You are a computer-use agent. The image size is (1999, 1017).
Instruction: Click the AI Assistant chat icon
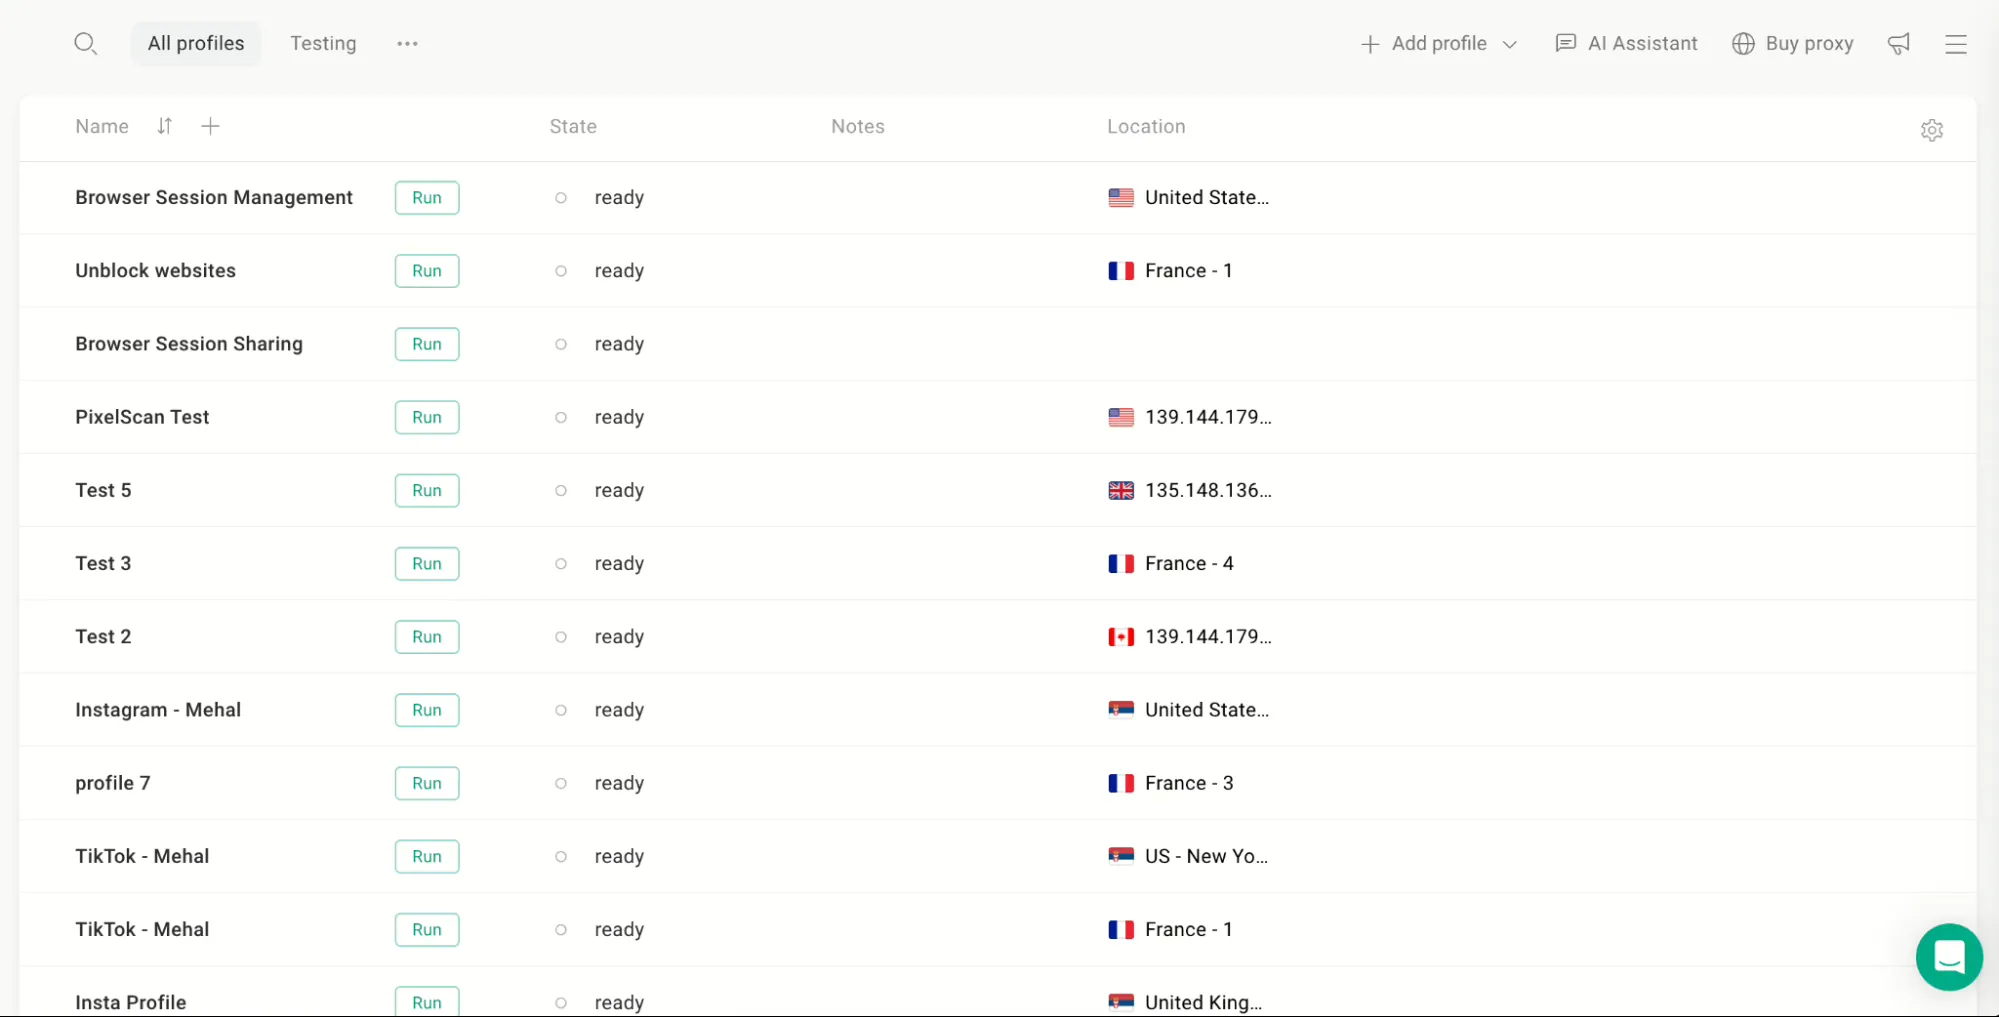(1565, 43)
